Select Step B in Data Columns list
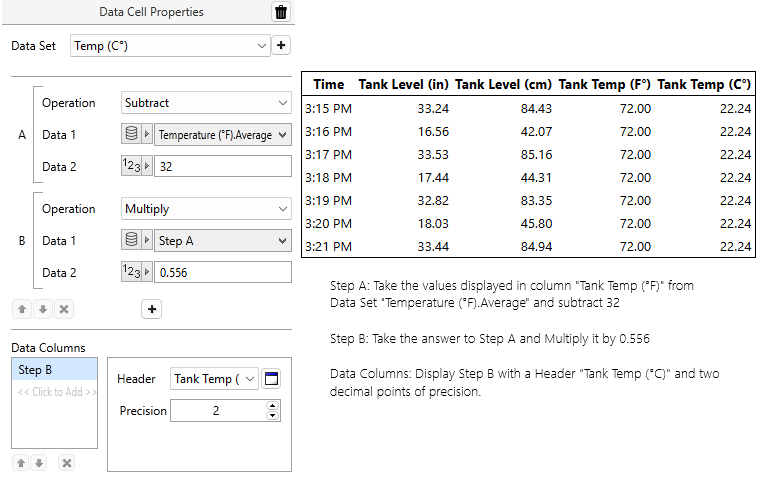 pyautogui.click(x=54, y=370)
